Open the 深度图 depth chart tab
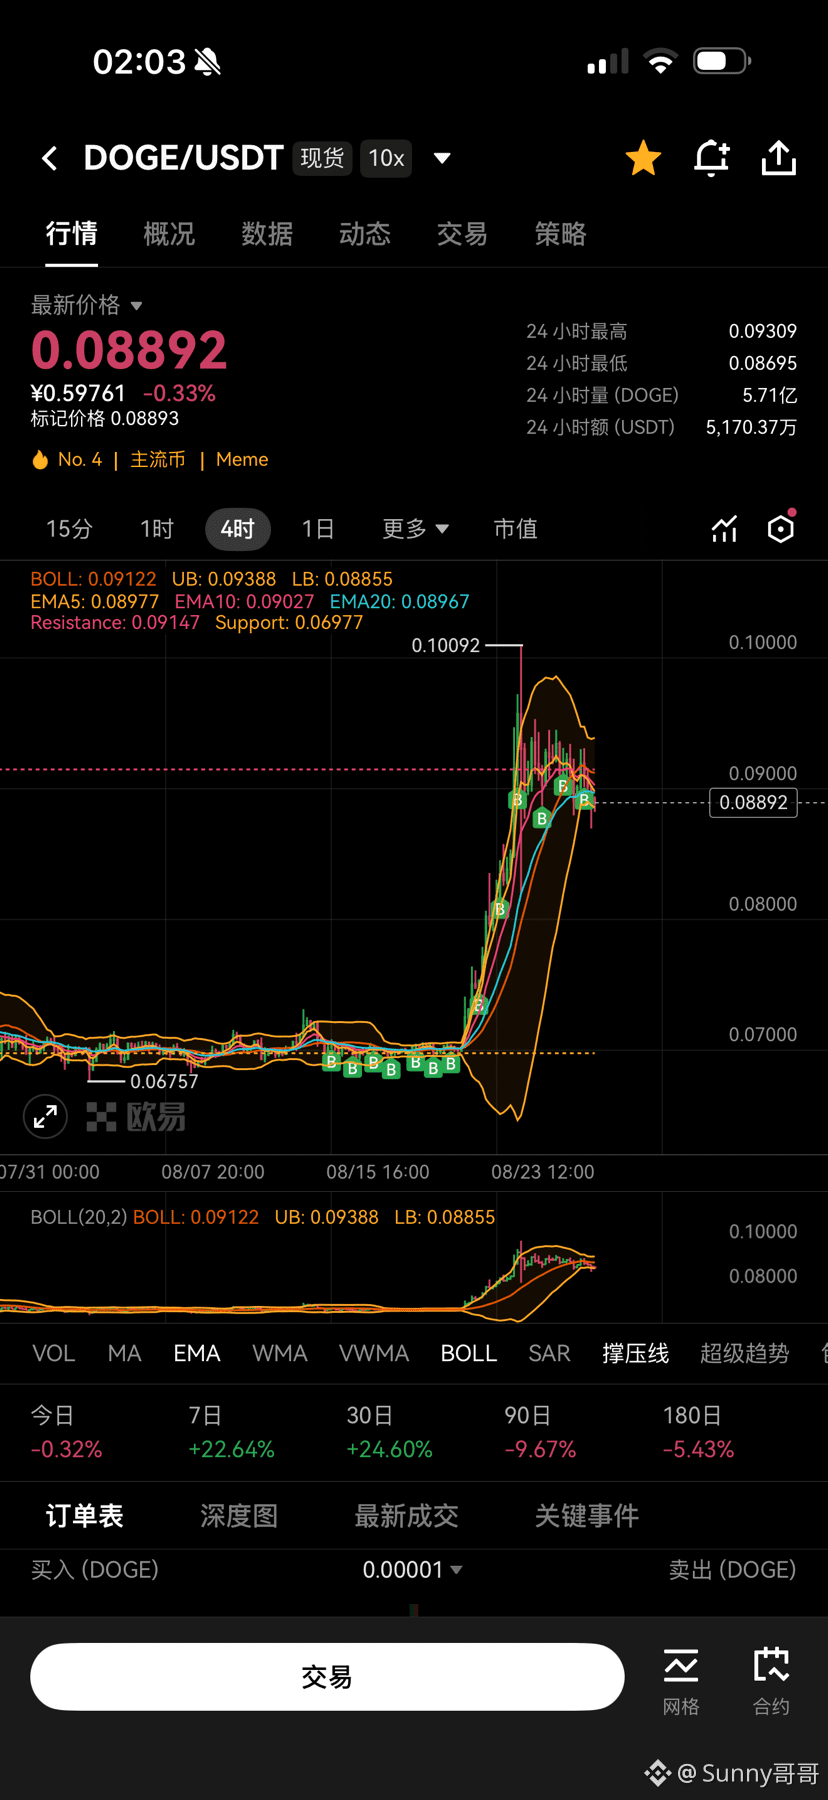This screenshot has width=828, height=1800. tap(239, 1516)
